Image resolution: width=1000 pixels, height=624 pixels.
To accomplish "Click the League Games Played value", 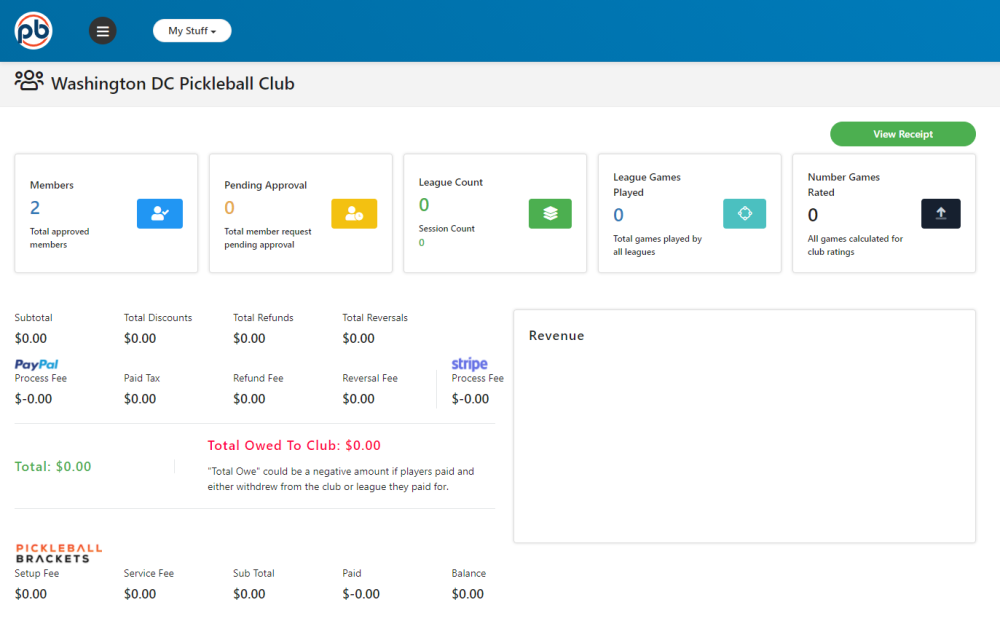I will tap(618, 215).
